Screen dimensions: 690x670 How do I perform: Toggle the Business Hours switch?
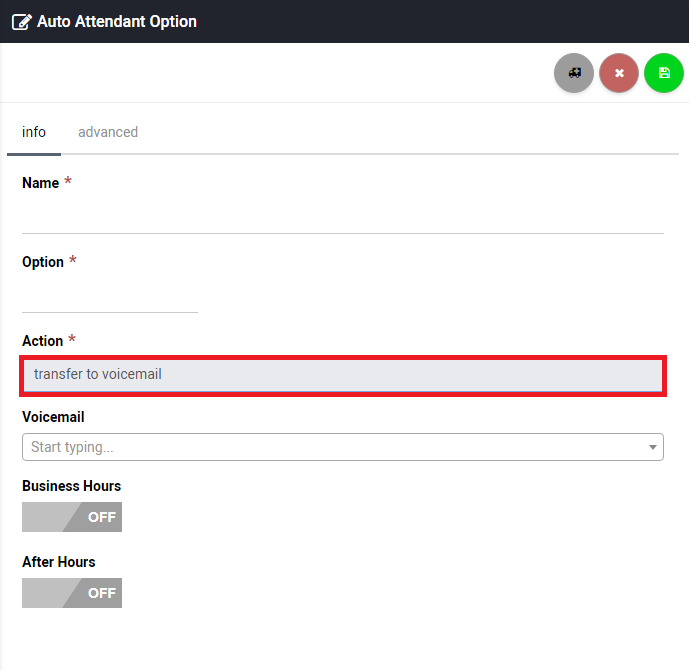pos(72,517)
